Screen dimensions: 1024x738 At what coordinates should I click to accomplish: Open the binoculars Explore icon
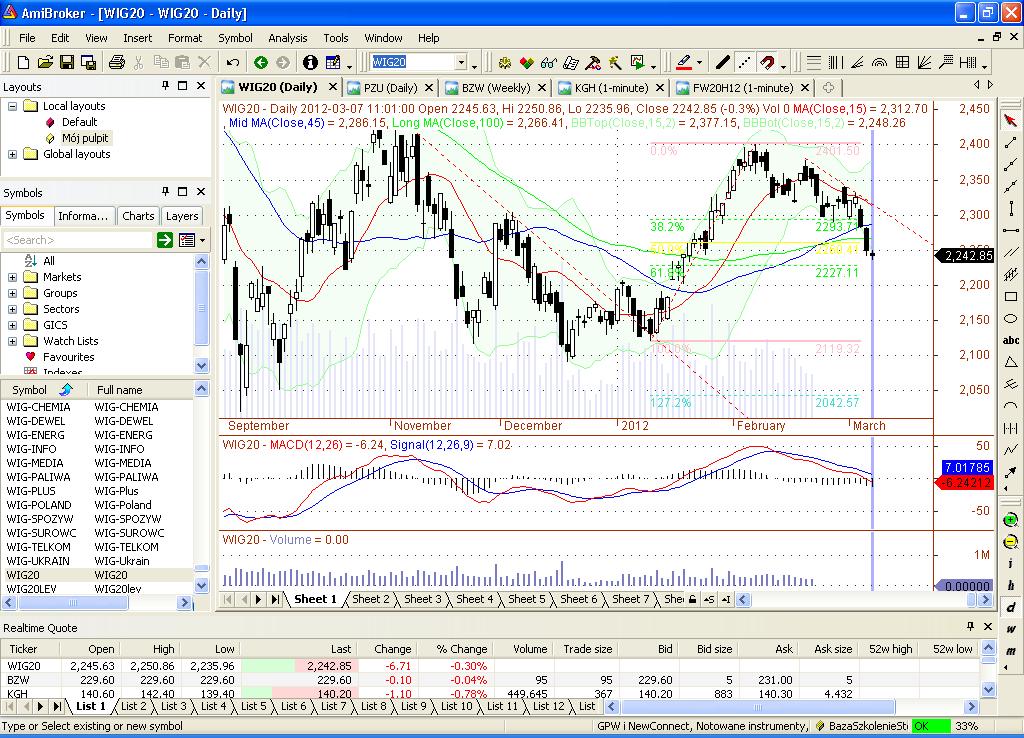point(549,62)
